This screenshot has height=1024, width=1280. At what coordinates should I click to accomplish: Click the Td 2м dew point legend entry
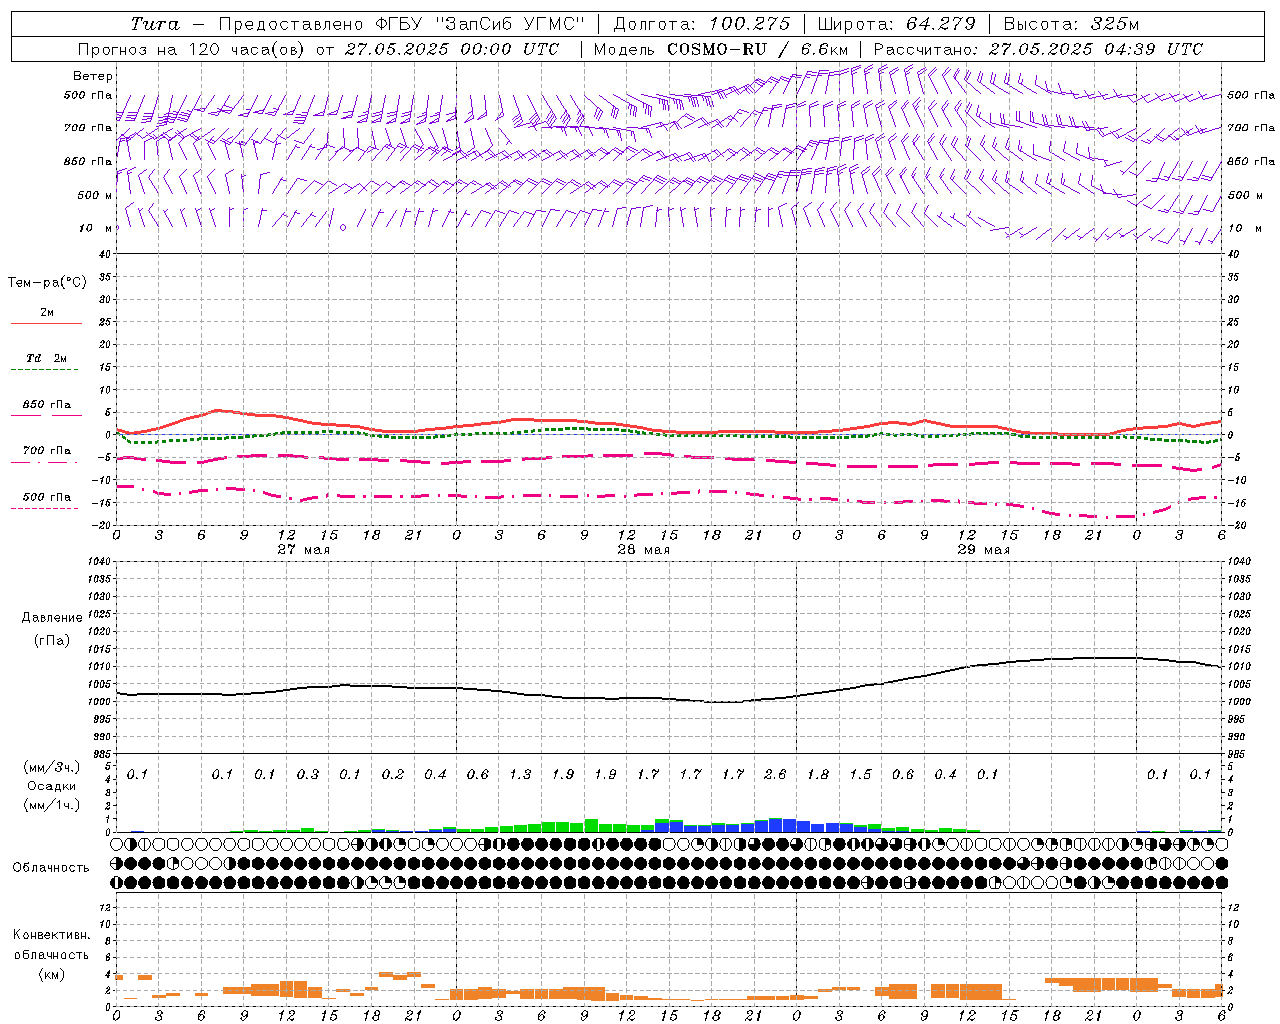coord(47,358)
